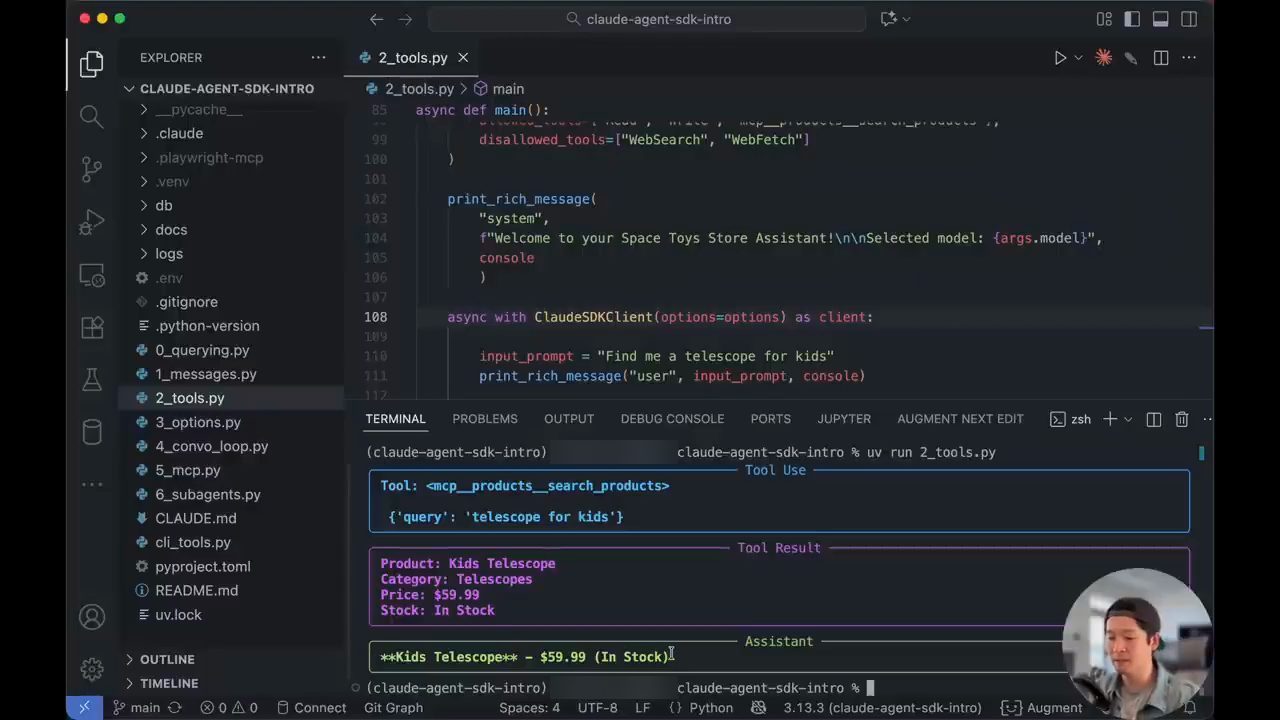Click Git Graph in the status bar
This screenshot has width=1280, height=720.
393,707
